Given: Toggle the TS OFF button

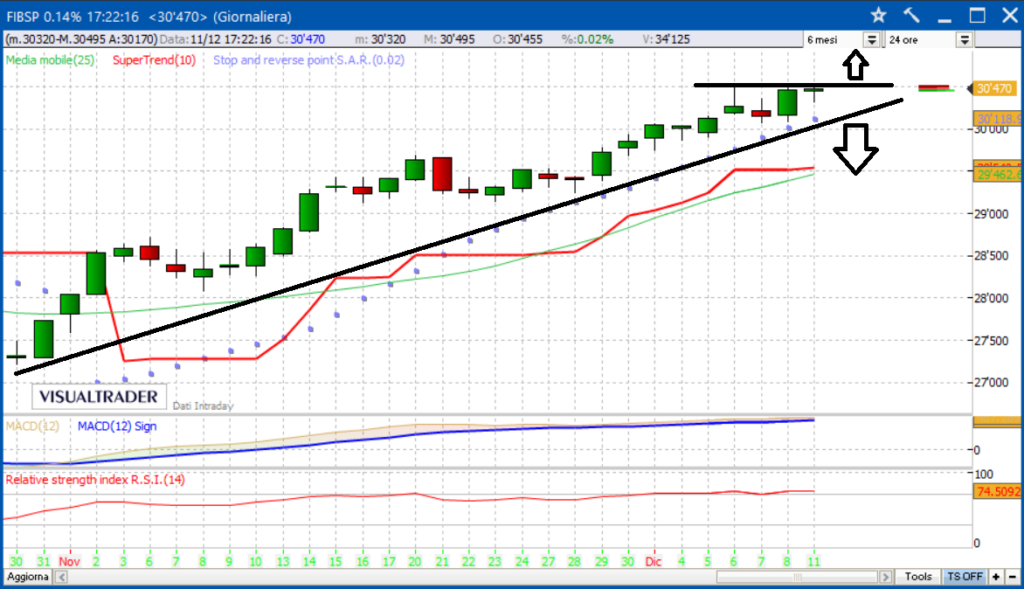Looking at the screenshot, I should coord(965,577).
